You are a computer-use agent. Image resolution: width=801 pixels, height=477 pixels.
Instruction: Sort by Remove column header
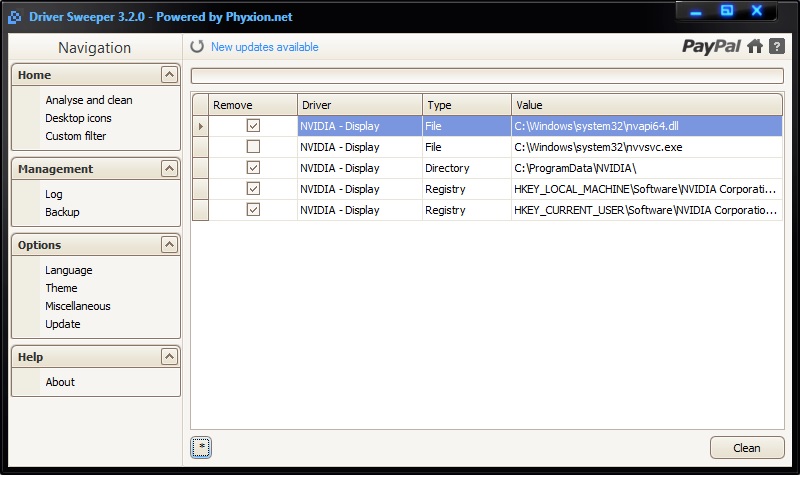253,105
